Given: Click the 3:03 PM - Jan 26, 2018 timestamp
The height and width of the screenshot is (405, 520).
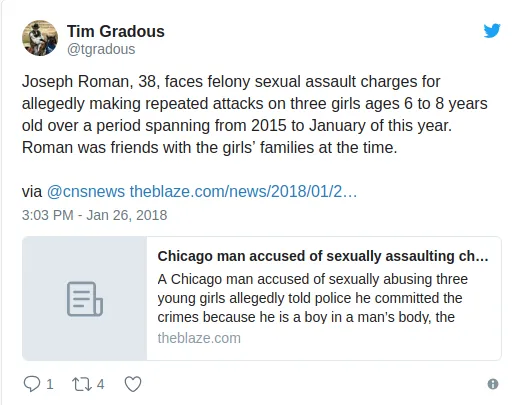Looking at the screenshot, I should click(x=94, y=215).
